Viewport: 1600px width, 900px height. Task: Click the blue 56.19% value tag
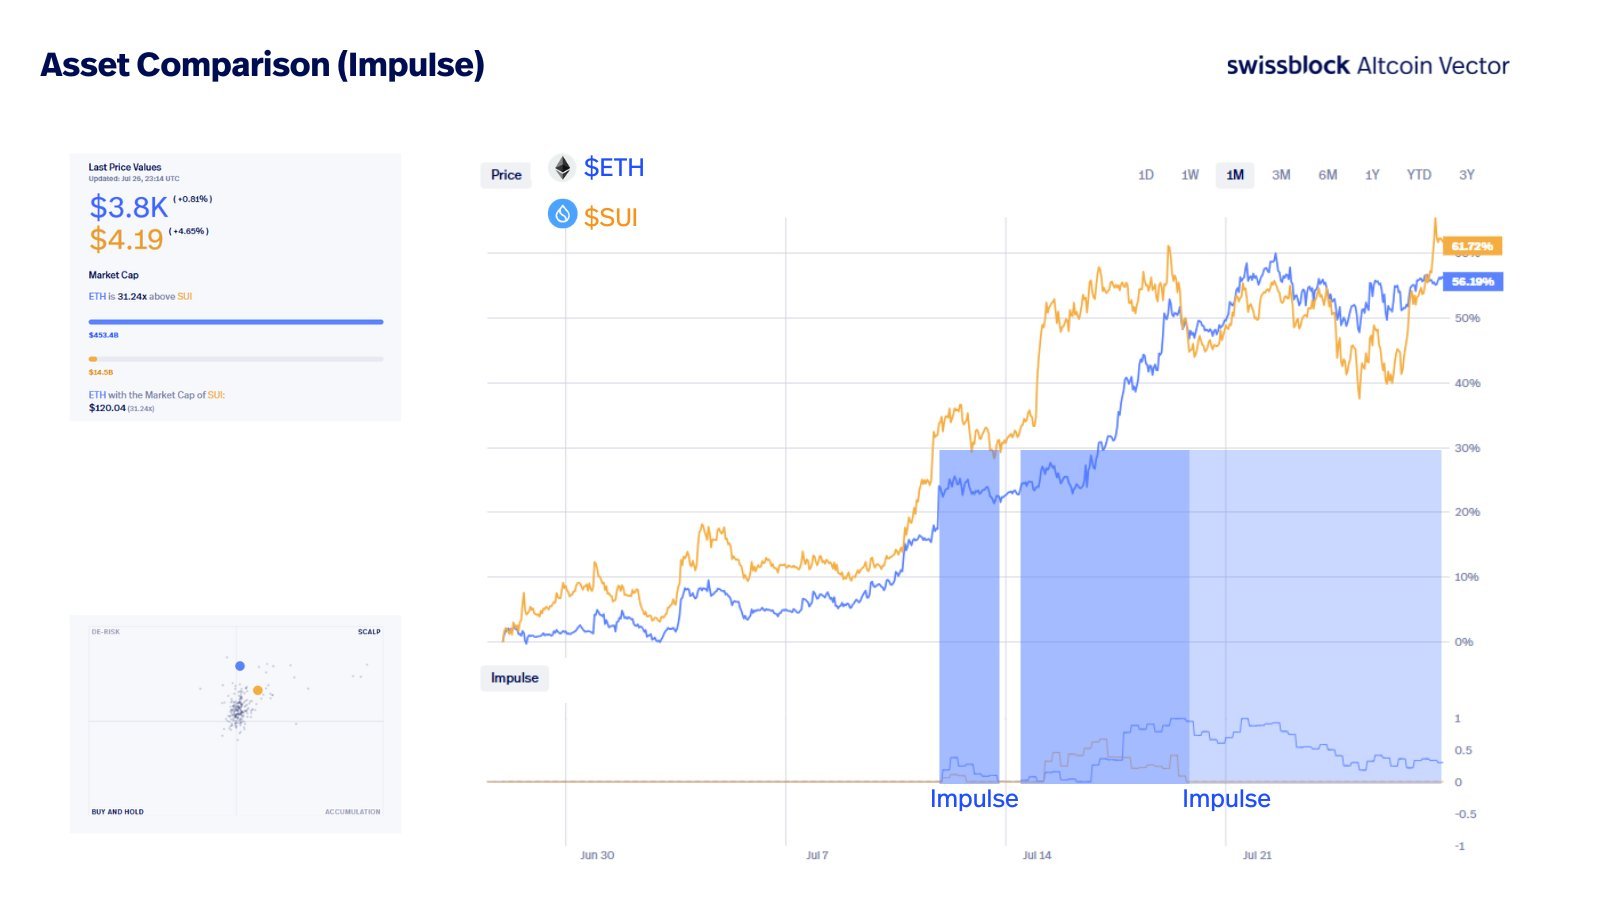pyautogui.click(x=1472, y=282)
